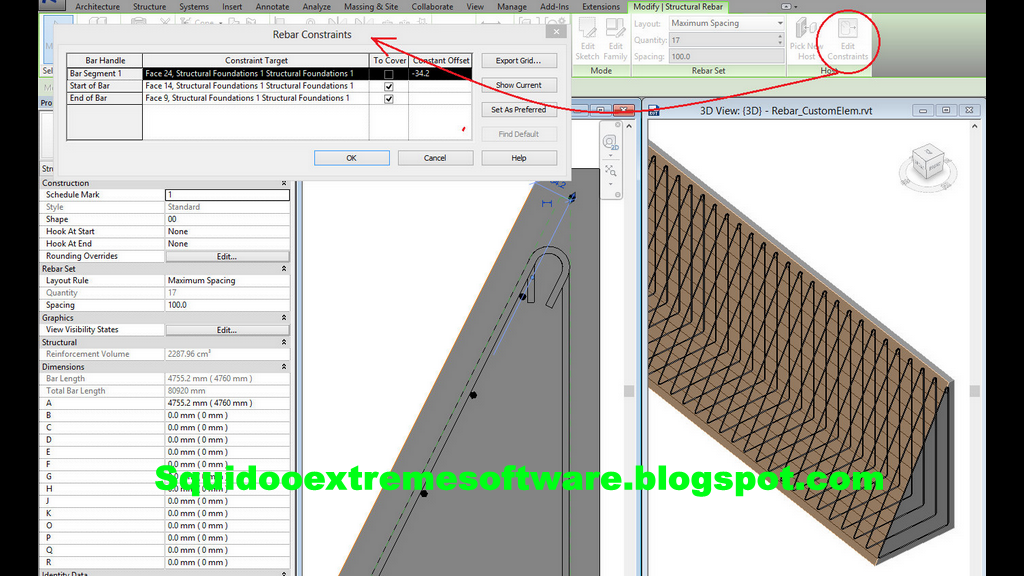This screenshot has height=576, width=1024.
Task: Uncheck To Cover for End of Bar
Action: click(x=389, y=99)
